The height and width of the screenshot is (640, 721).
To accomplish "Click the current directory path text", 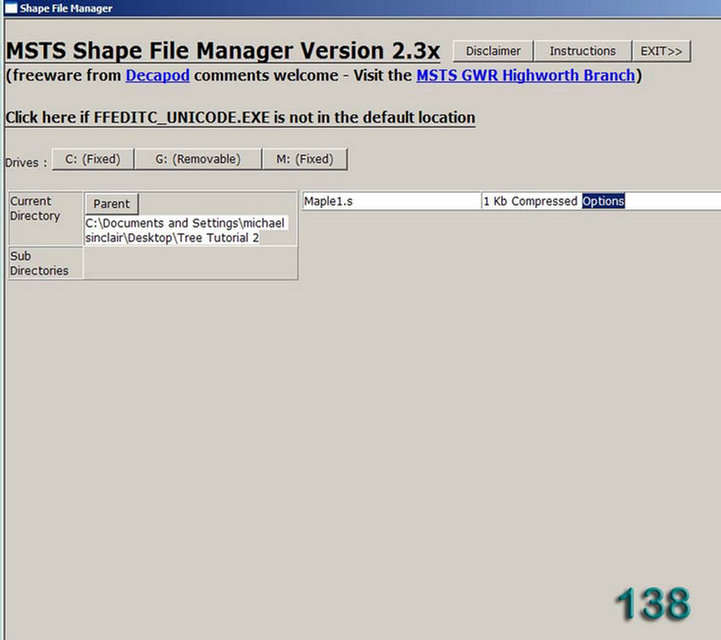I will coord(186,230).
